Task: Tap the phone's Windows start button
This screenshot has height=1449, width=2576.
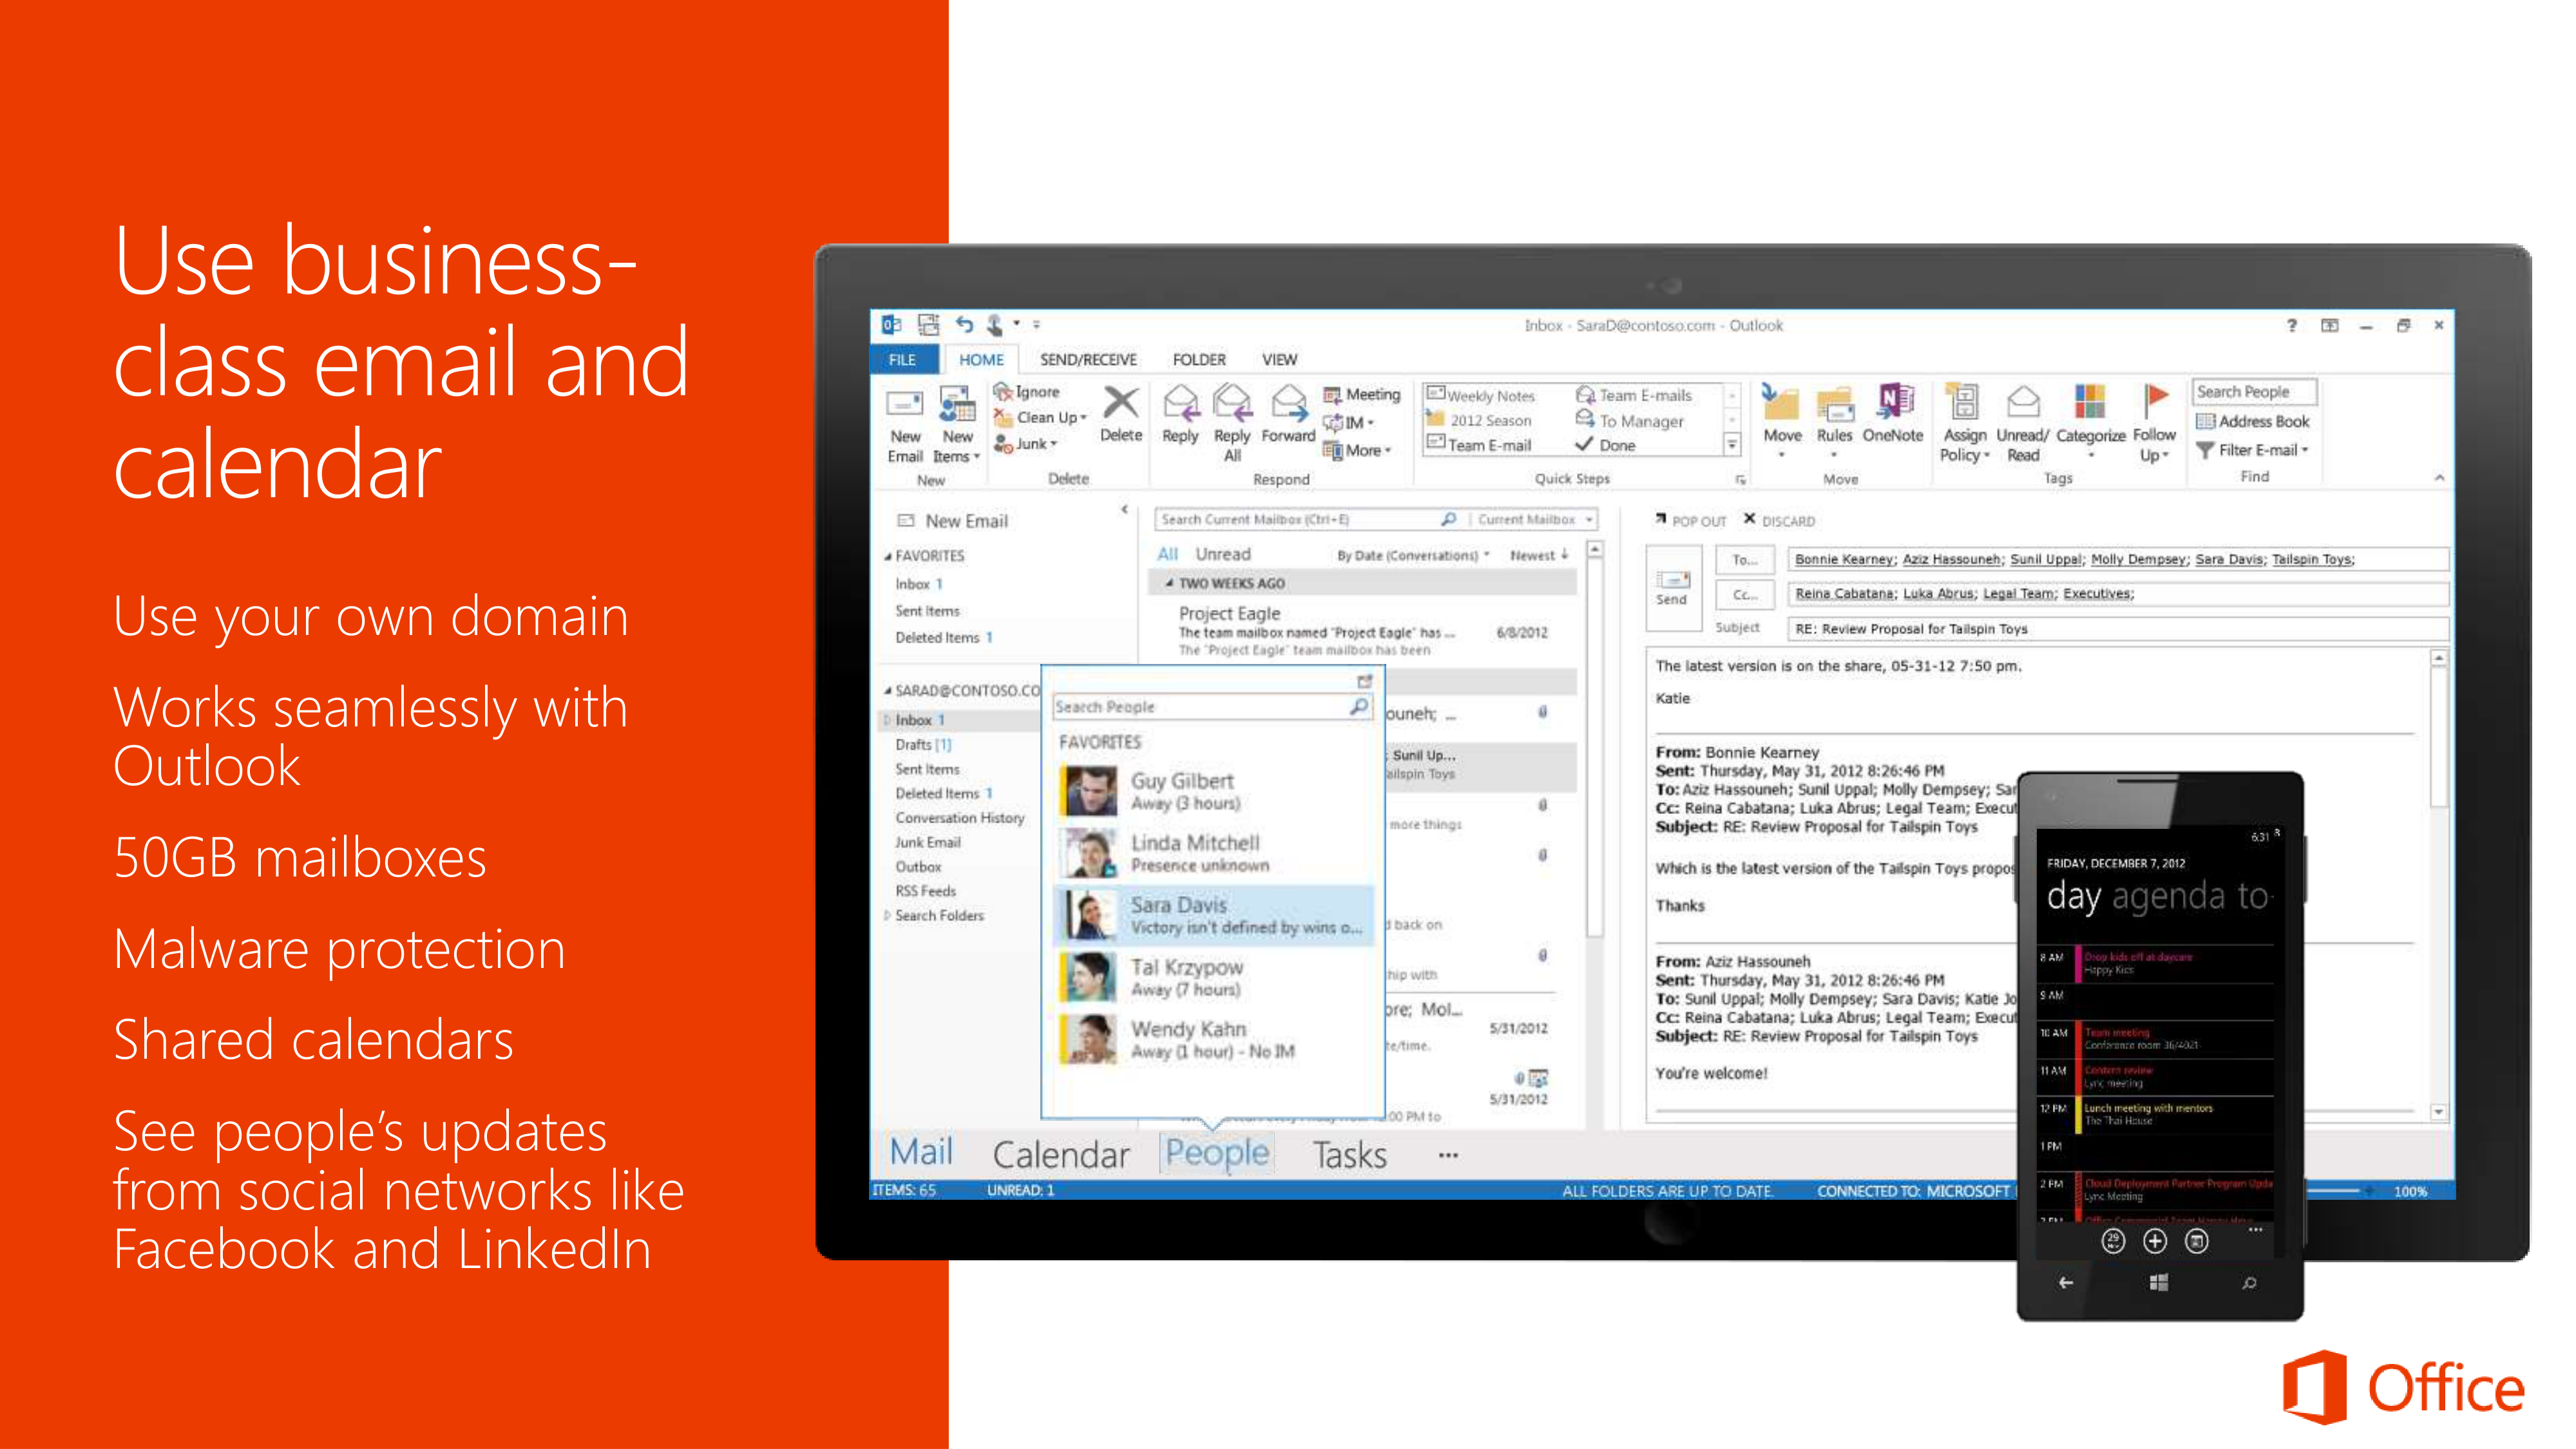Action: (x=2158, y=1283)
